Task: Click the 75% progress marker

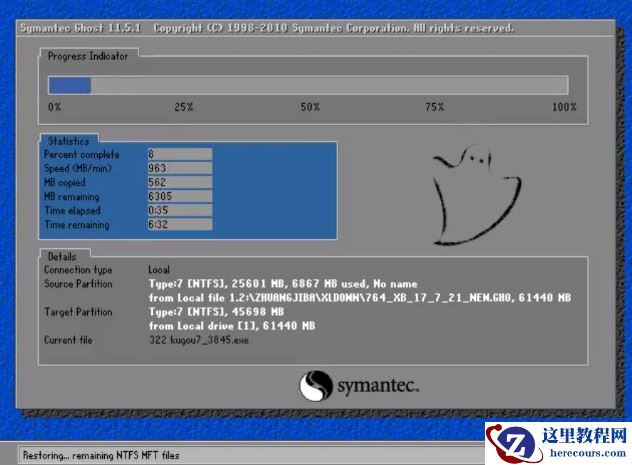Action: (434, 107)
